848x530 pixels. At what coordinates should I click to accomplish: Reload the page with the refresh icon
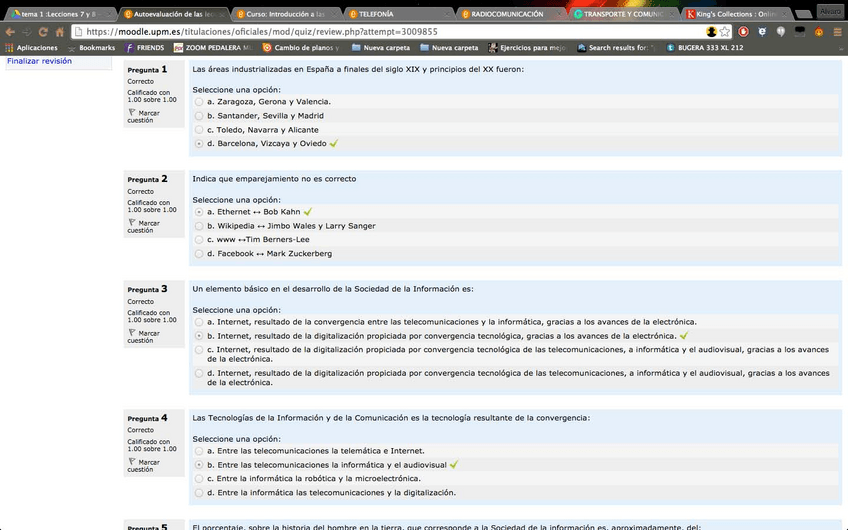43,32
